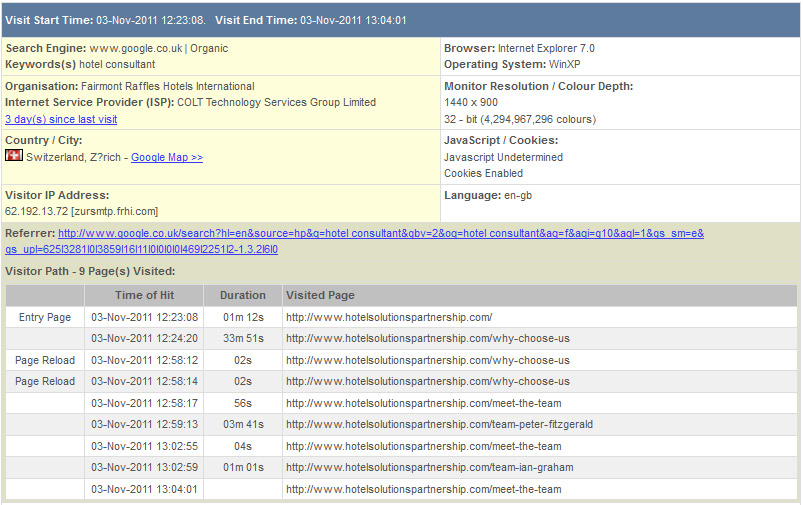Click the meet-the-team URL at 13:04:01

(x=424, y=490)
